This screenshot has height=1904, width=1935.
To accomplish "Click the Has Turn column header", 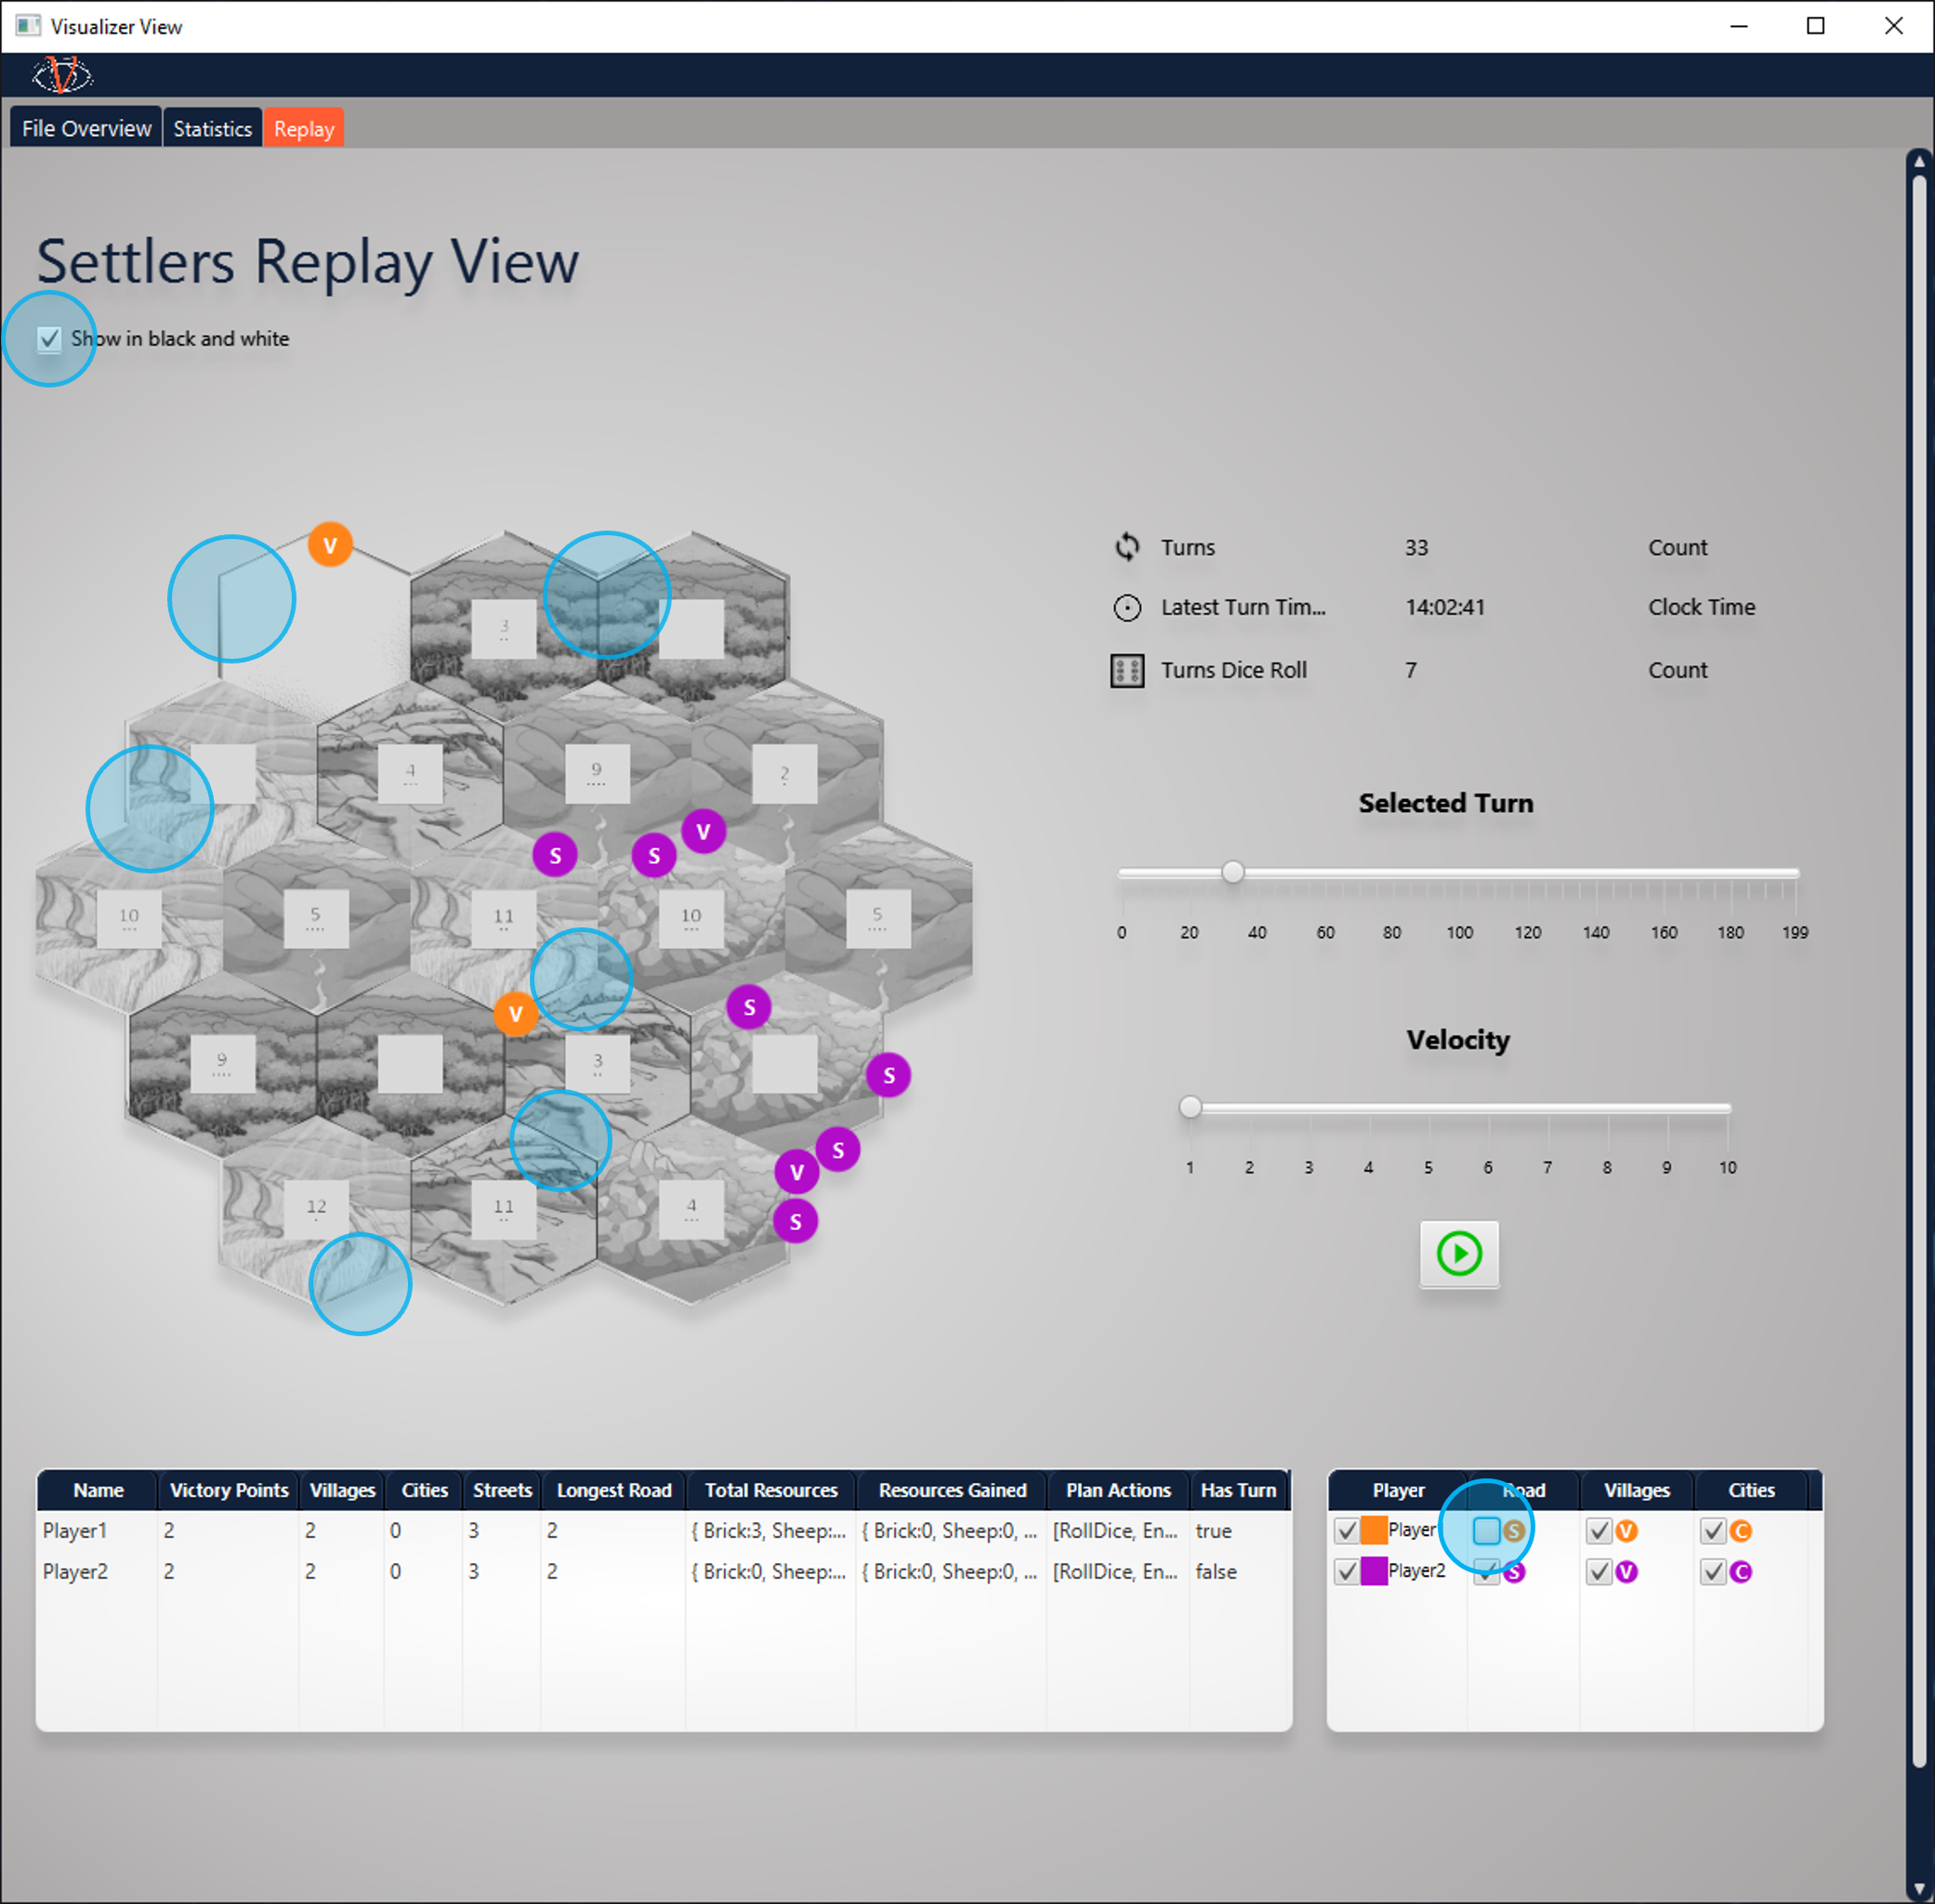I will click(1238, 1490).
